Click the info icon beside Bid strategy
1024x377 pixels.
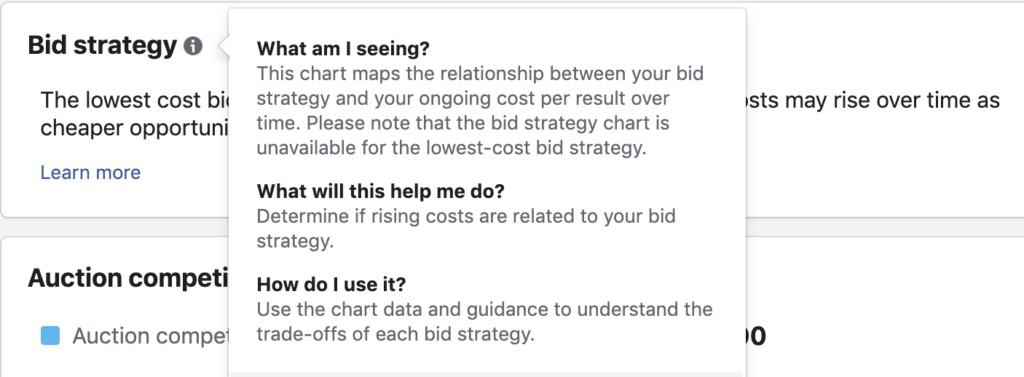193,46
